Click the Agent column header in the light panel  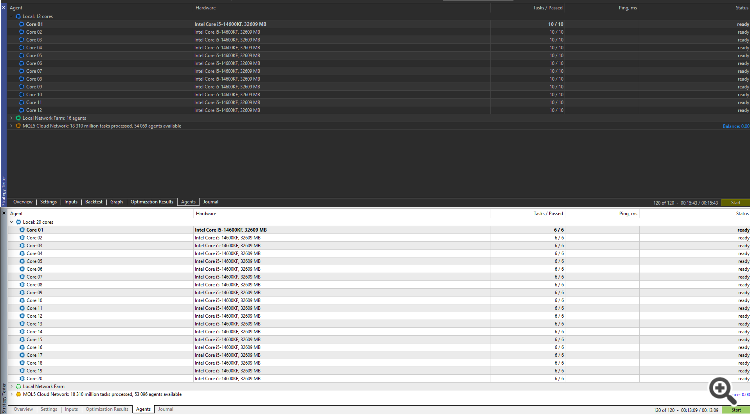[x=16, y=214]
